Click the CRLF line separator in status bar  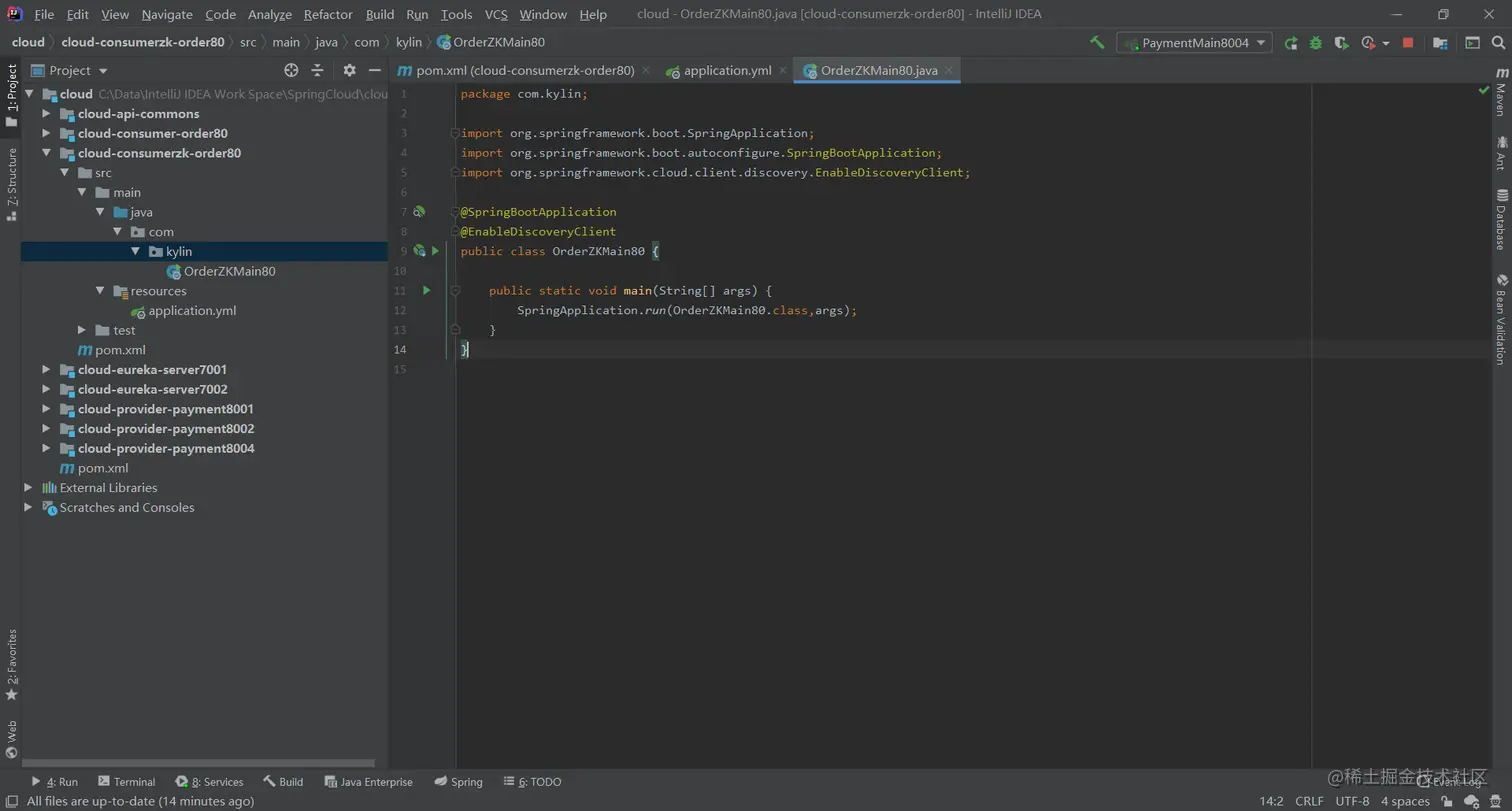click(1309, 801)
